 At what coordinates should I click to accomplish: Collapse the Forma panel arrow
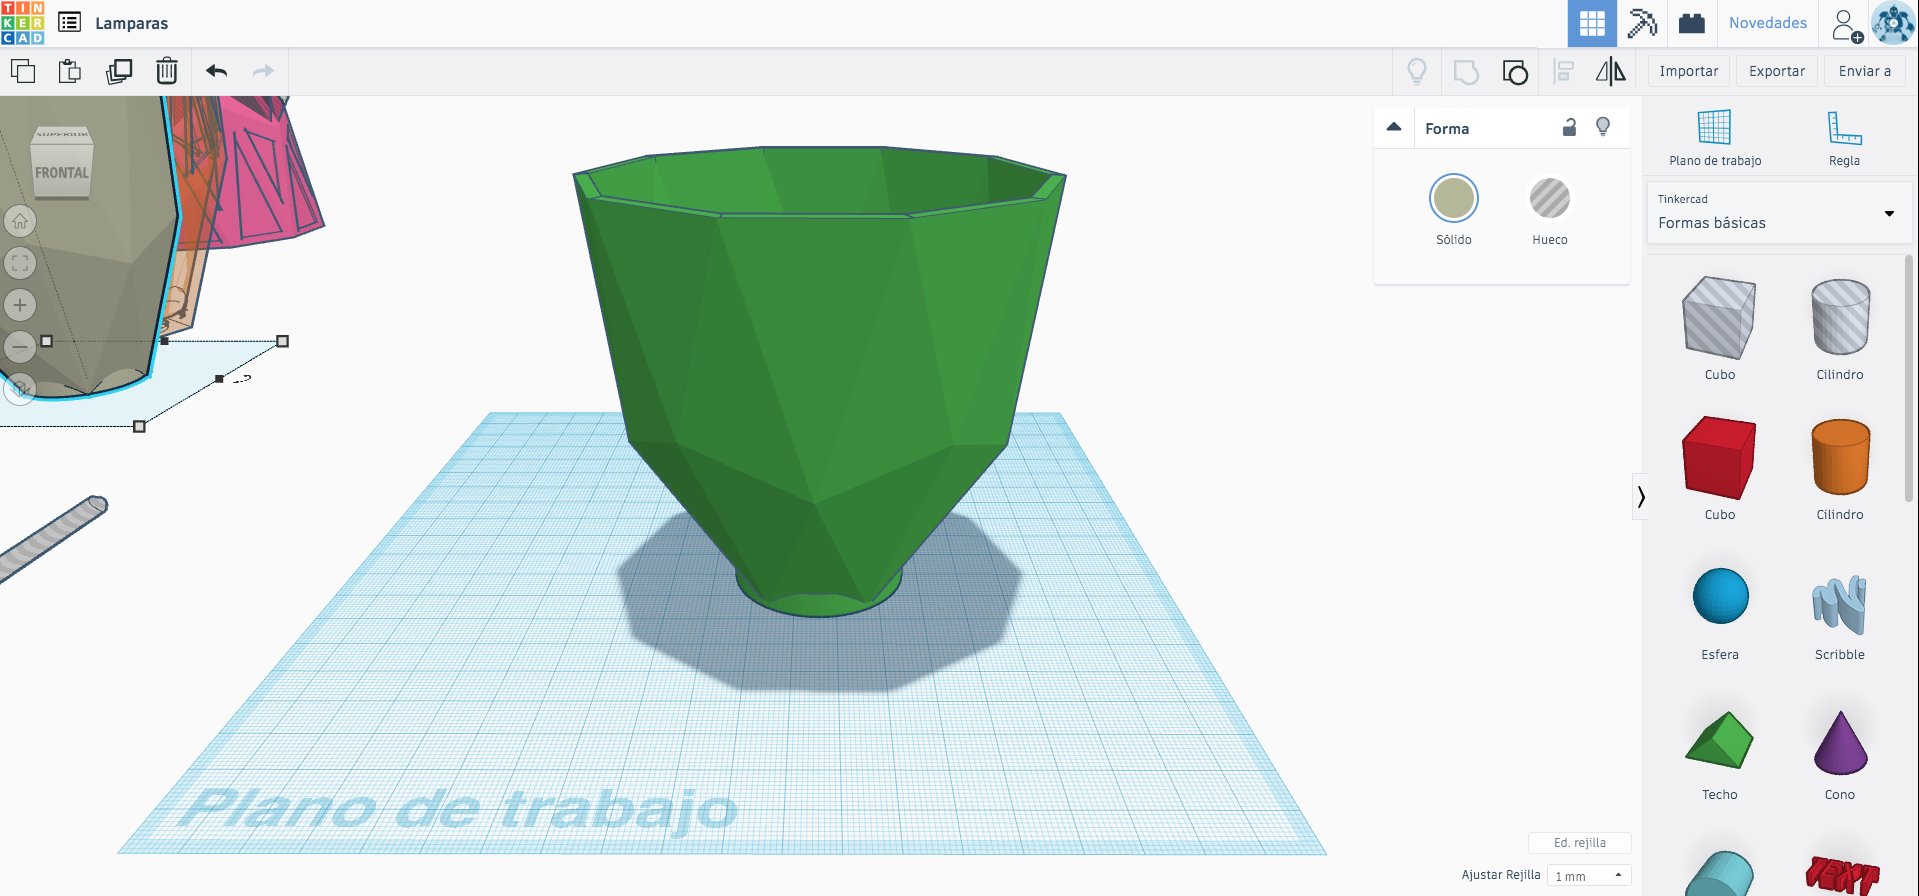coord(1394,127)
